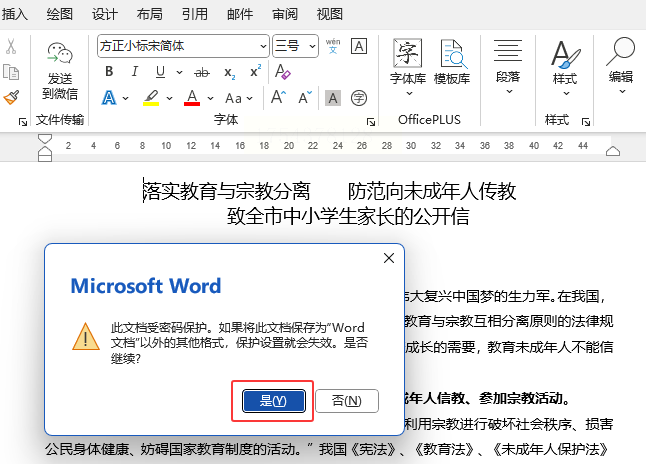Open the 布局 layout tab
The image size is (646, 464).
[150, 14]
